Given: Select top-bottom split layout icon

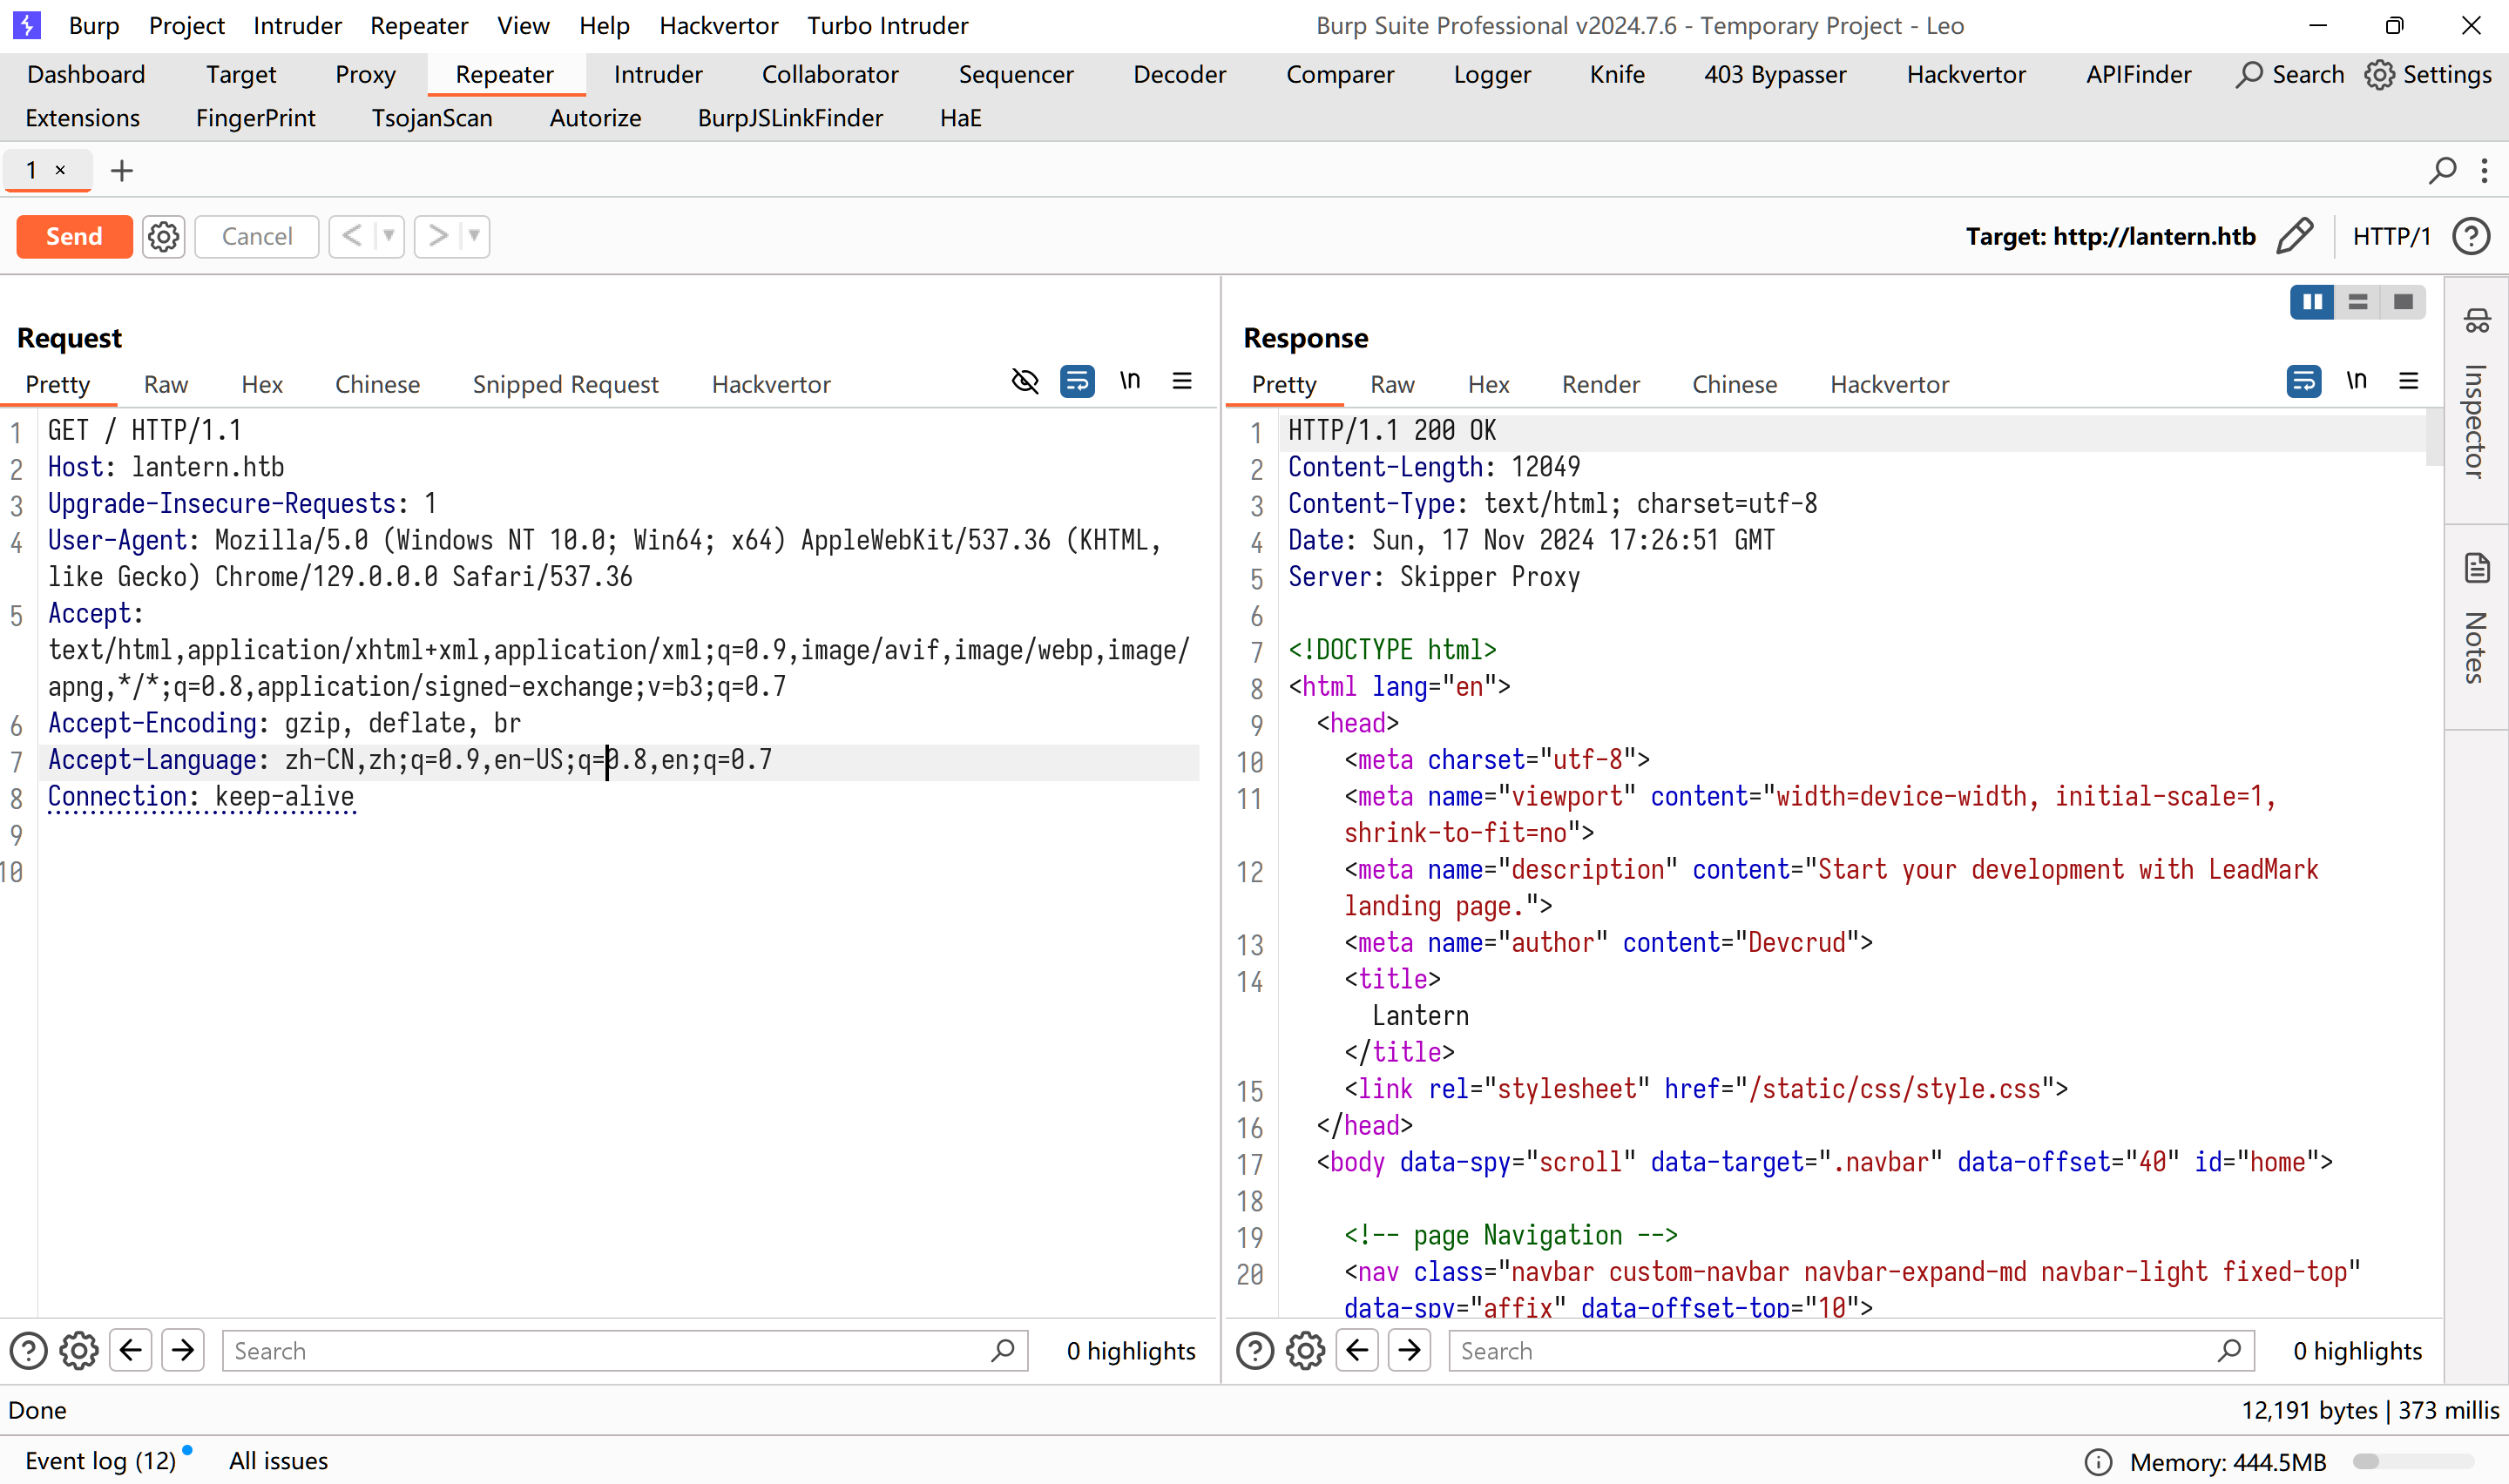Looking at the screenshot, I should coord(2358,302).
